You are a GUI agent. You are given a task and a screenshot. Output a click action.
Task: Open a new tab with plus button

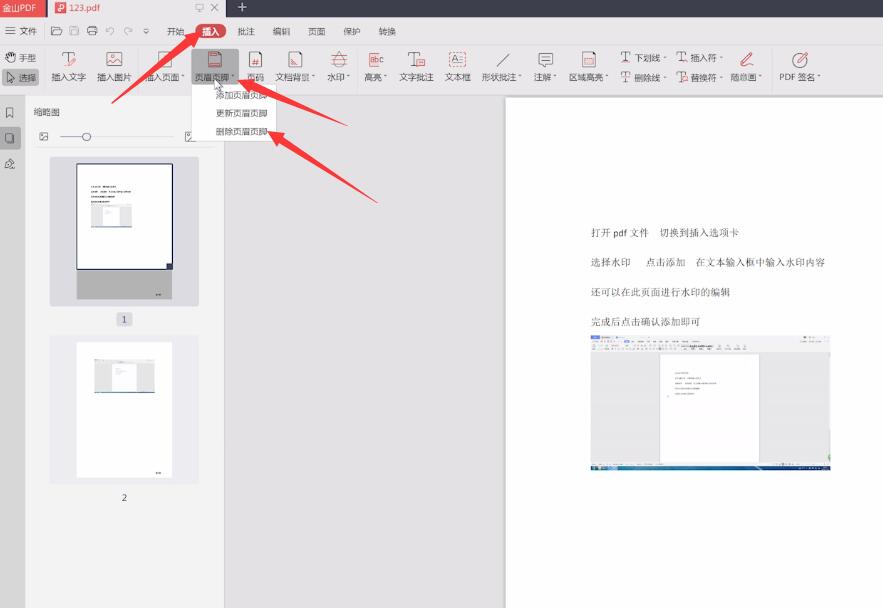click(242, 7)
